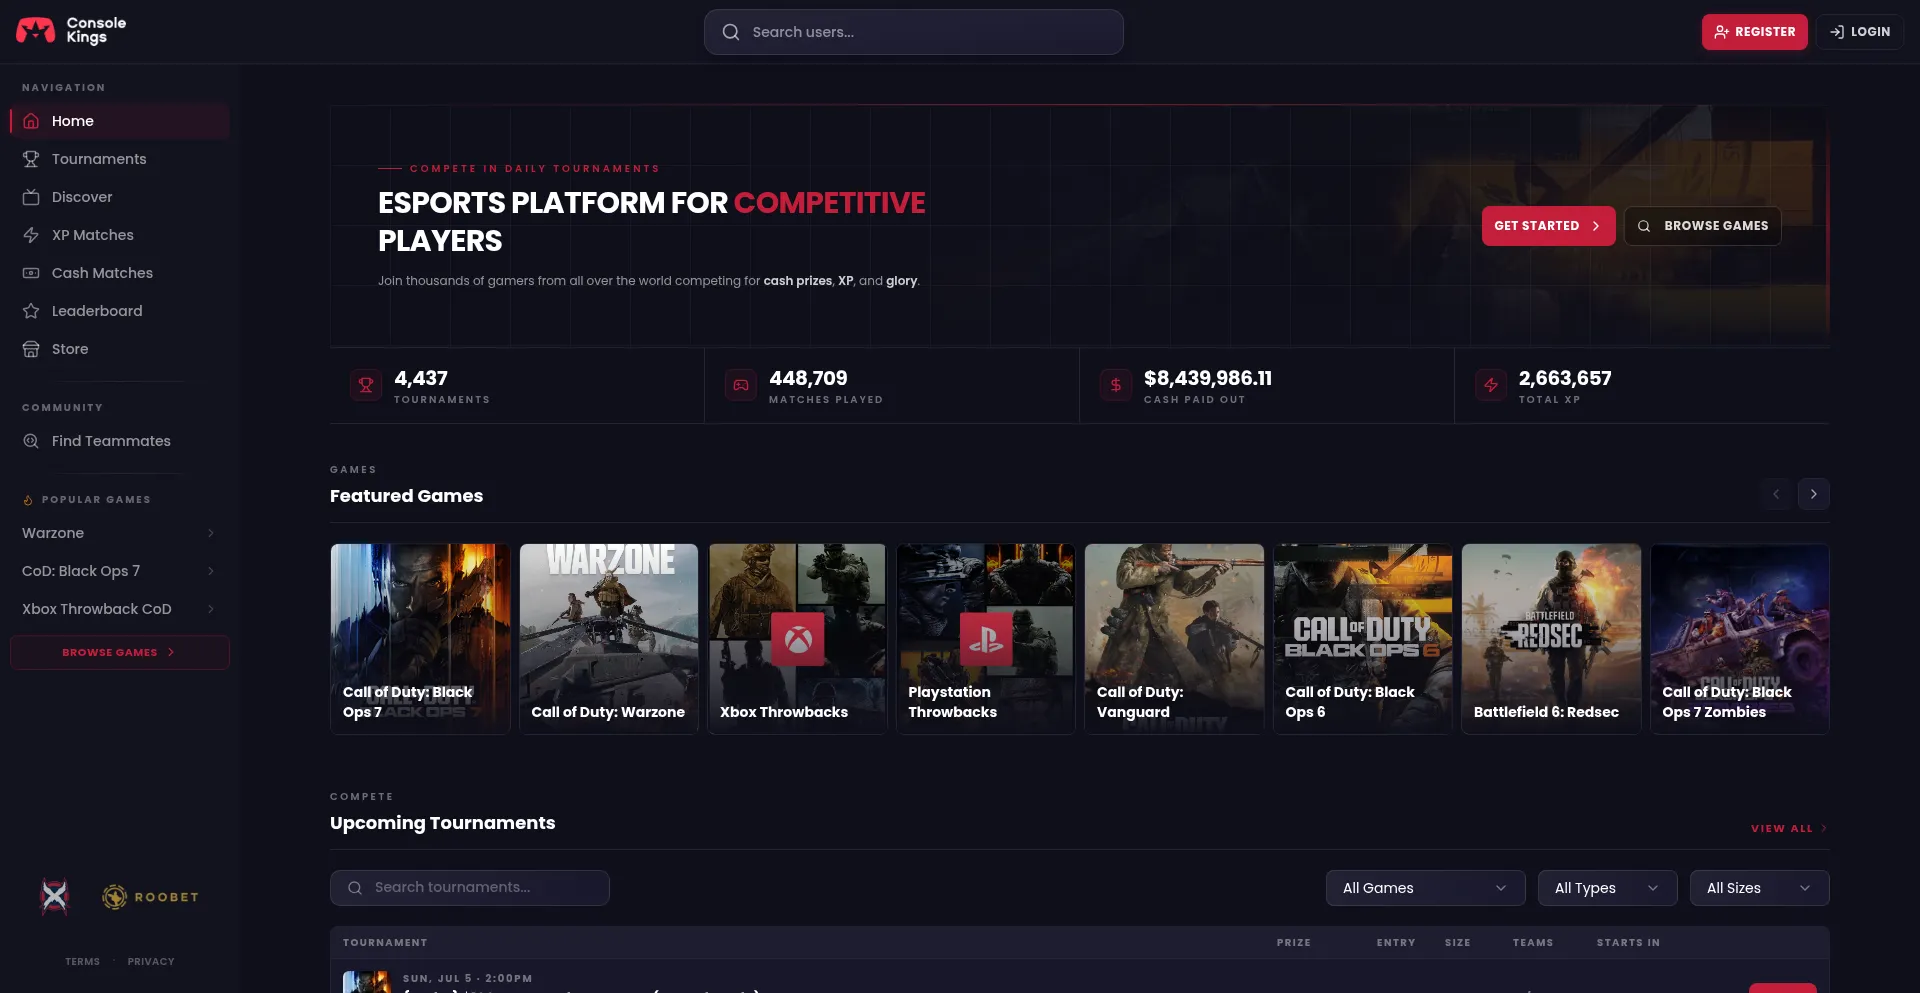Open the All Sizes dropdown

coord(1759,888)
